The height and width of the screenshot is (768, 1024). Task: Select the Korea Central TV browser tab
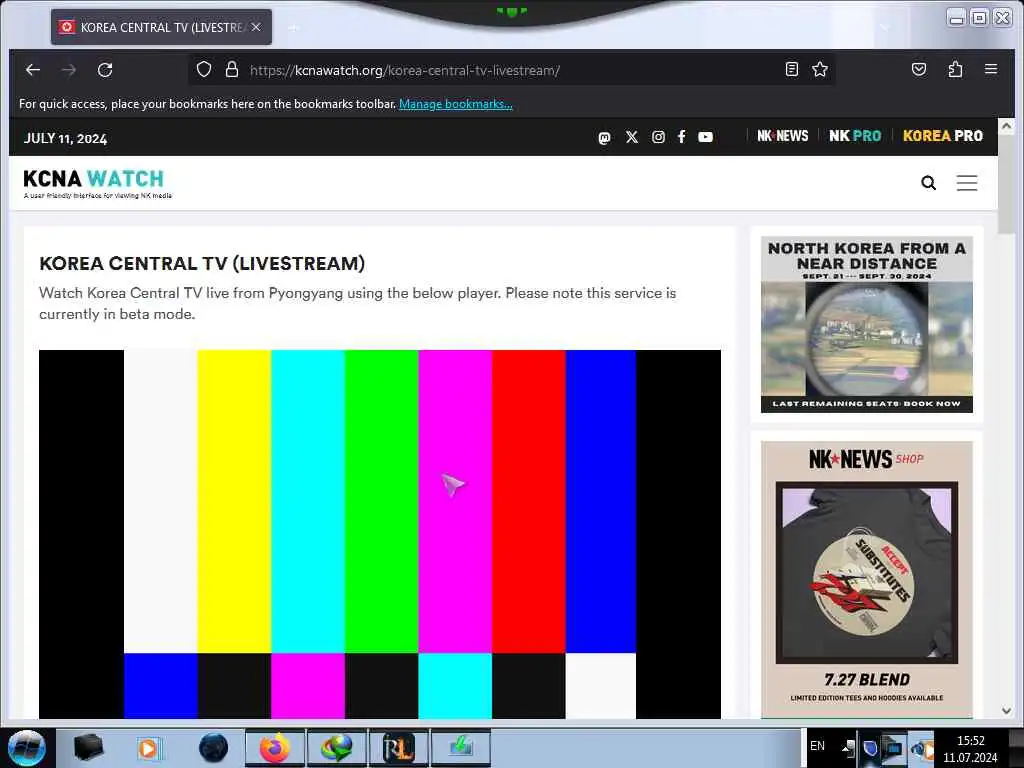(x=161, y=27)
